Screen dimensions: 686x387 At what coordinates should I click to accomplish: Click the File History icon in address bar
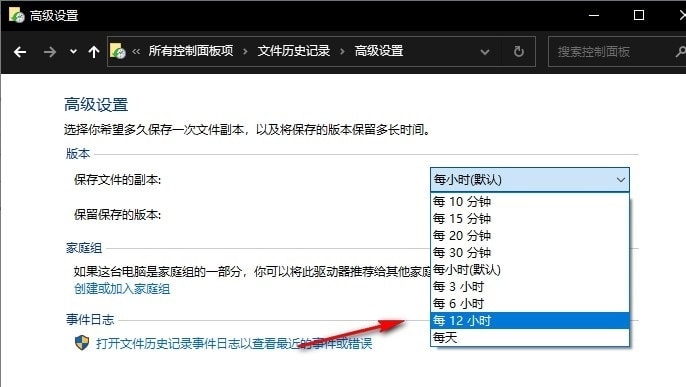pos(117,51)
